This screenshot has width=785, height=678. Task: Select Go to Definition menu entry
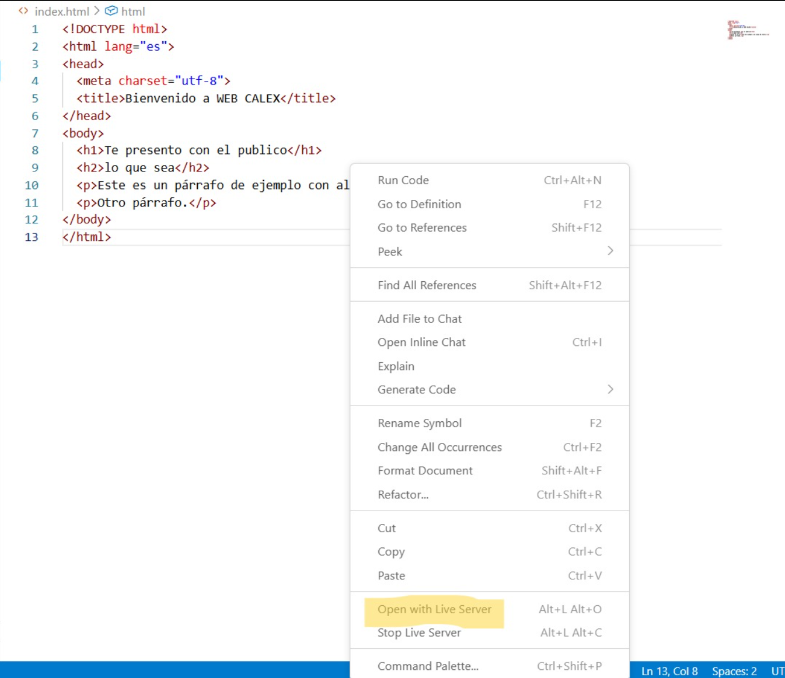[490, 204]
